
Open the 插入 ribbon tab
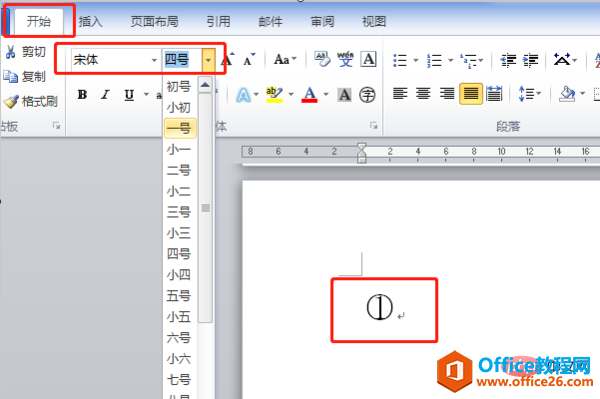tap(91, 21)
